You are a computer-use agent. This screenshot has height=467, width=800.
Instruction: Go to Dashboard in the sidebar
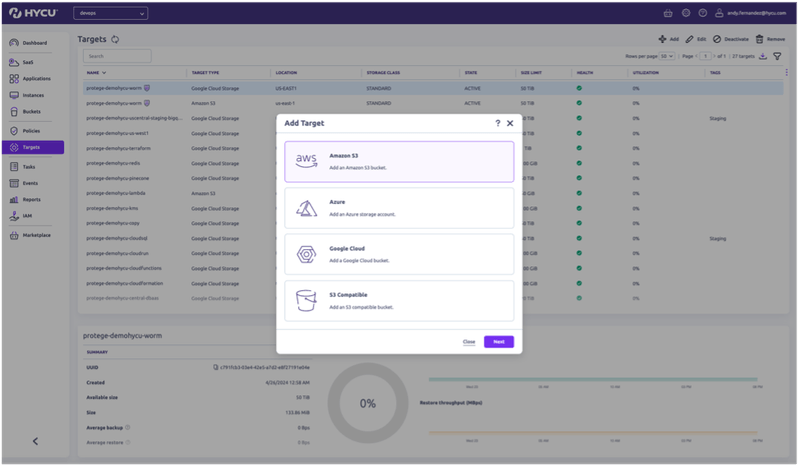[35, 43]
